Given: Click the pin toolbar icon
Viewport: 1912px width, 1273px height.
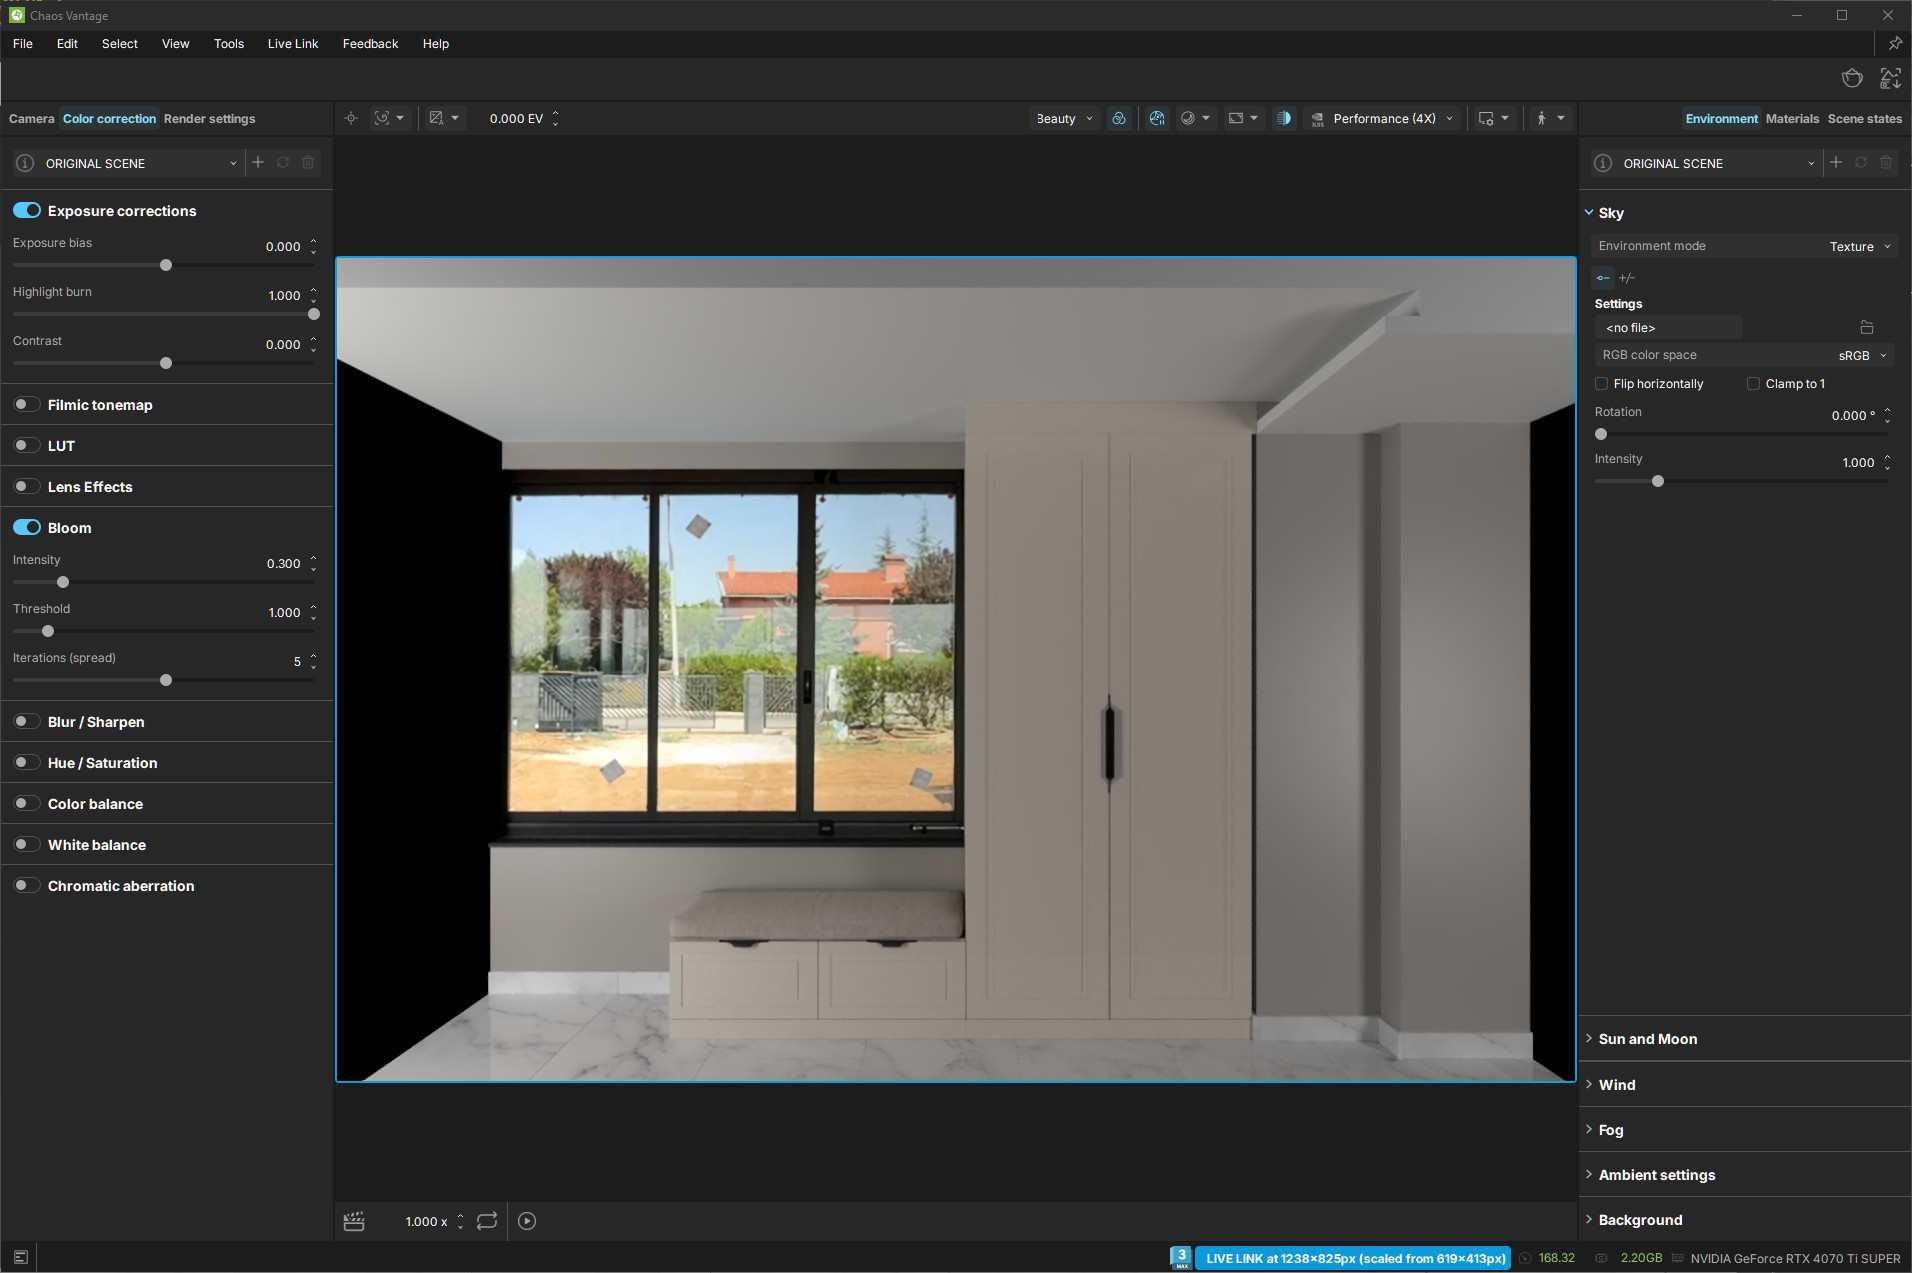Looking at the screenshot, I should pyautogui.click(x=1895, y=44).
